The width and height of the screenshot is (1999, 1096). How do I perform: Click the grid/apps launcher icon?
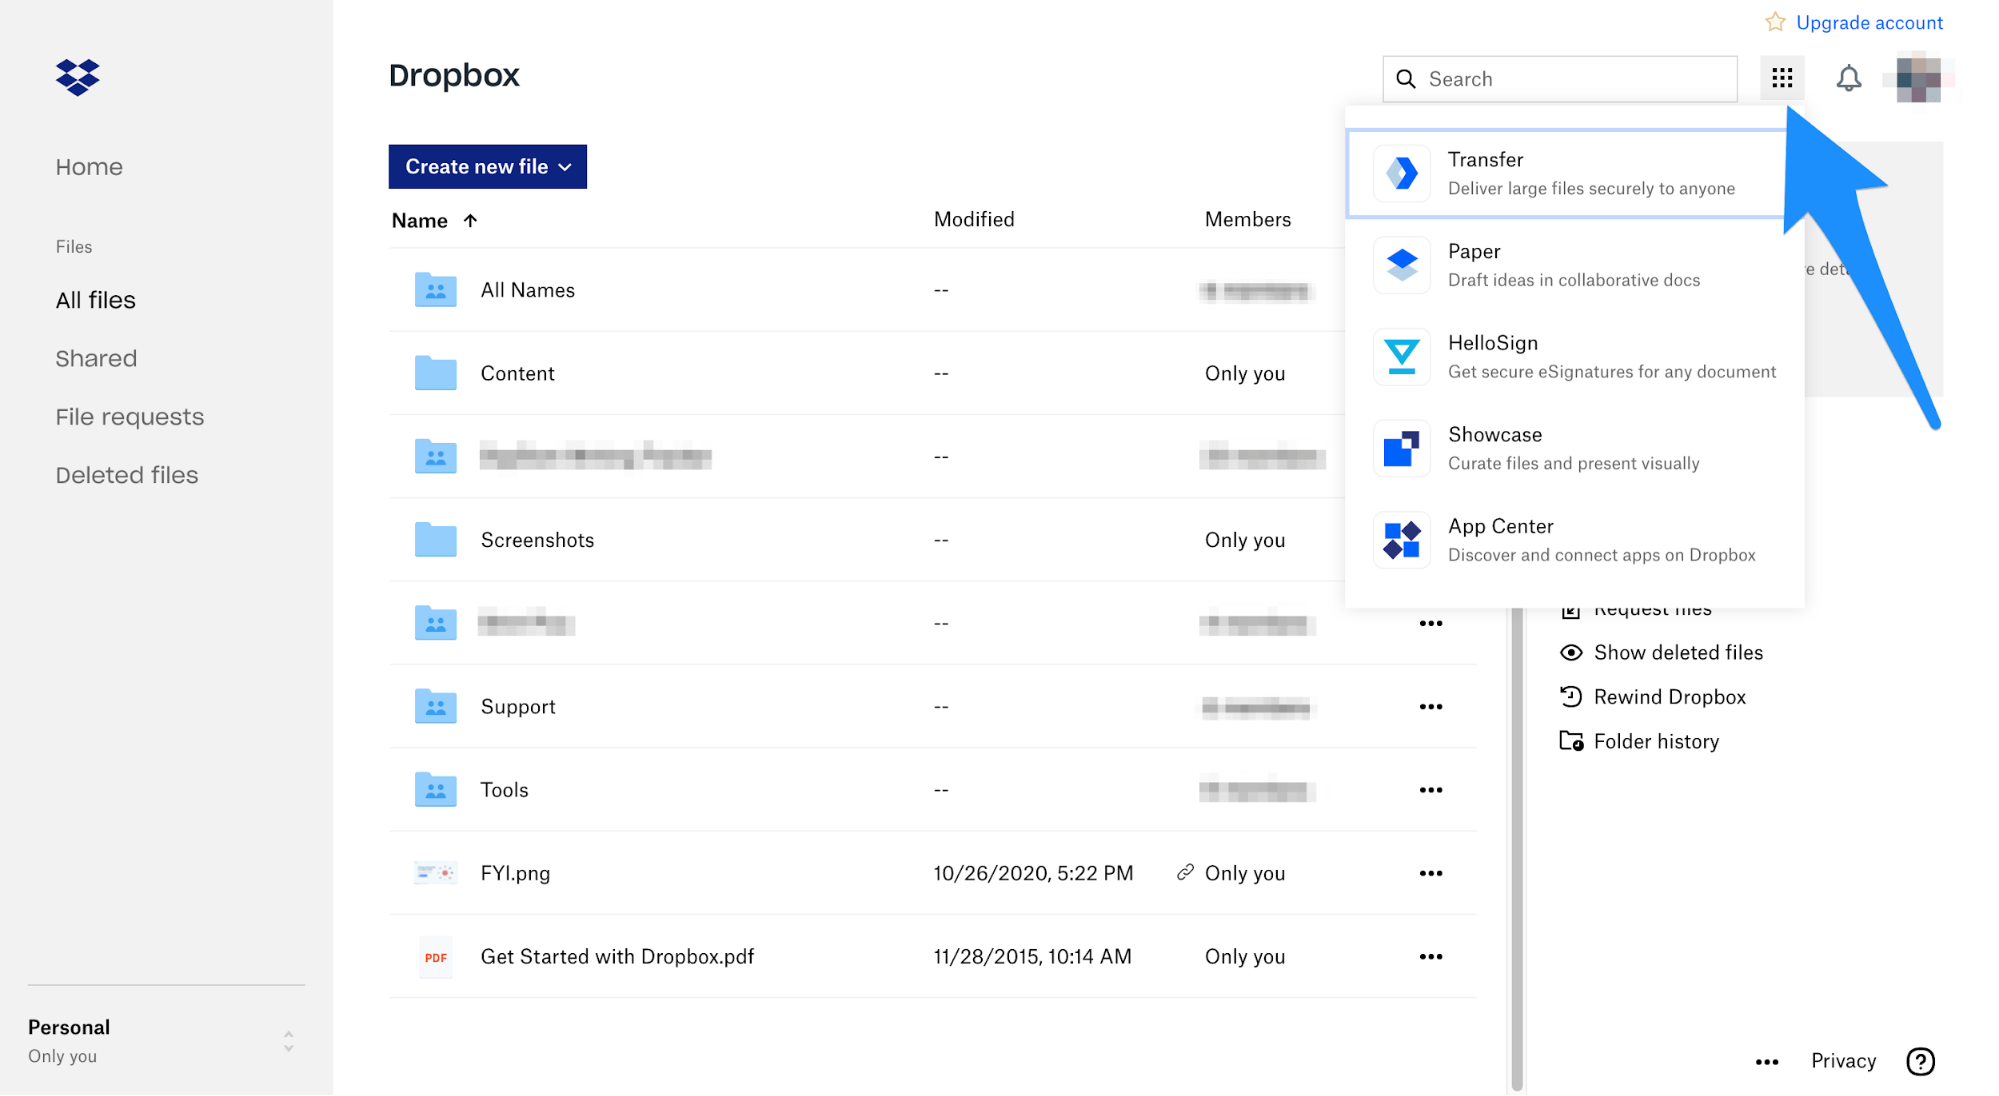tap(1782, 78)
